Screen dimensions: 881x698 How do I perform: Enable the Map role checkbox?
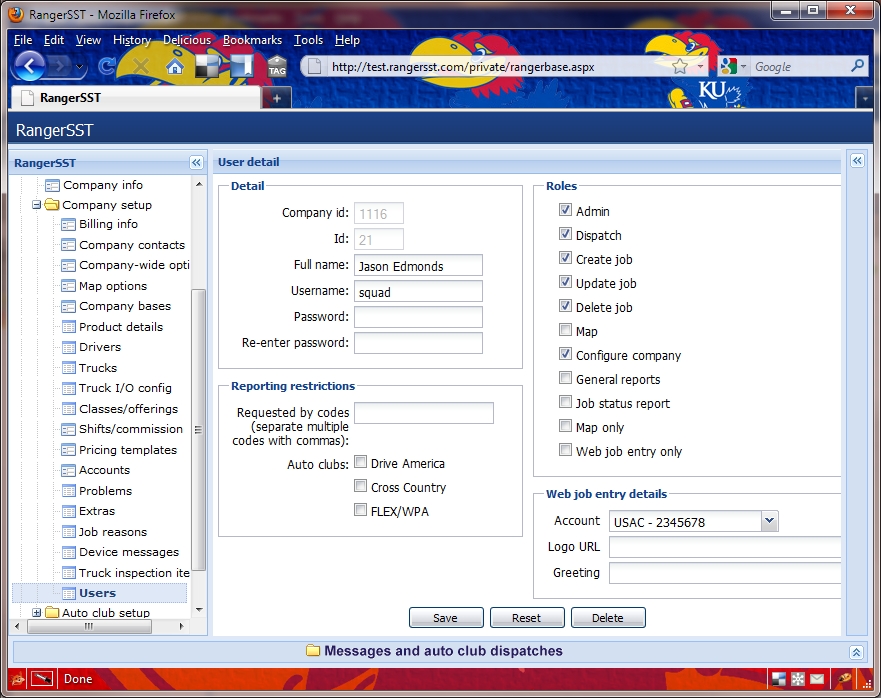tap(566, 331)
